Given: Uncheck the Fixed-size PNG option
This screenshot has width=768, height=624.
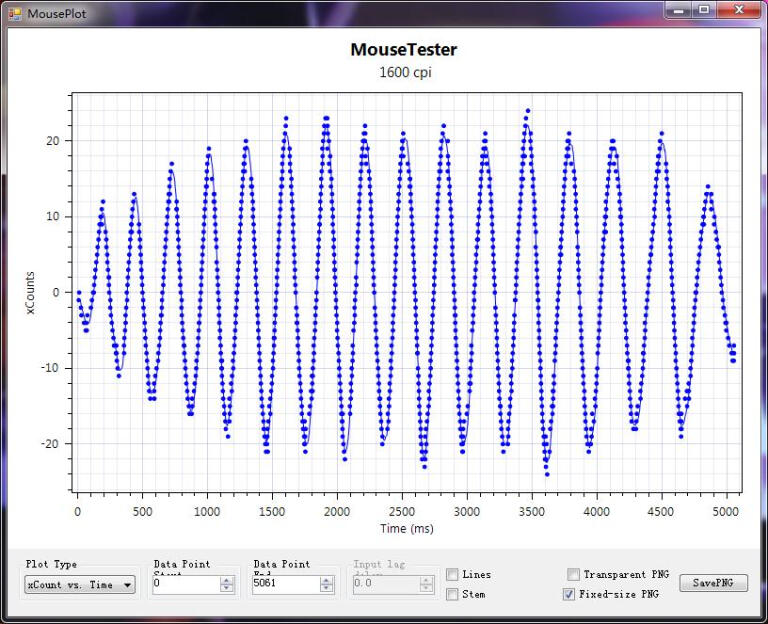Looking at the screenshot, I should (569, 594).
